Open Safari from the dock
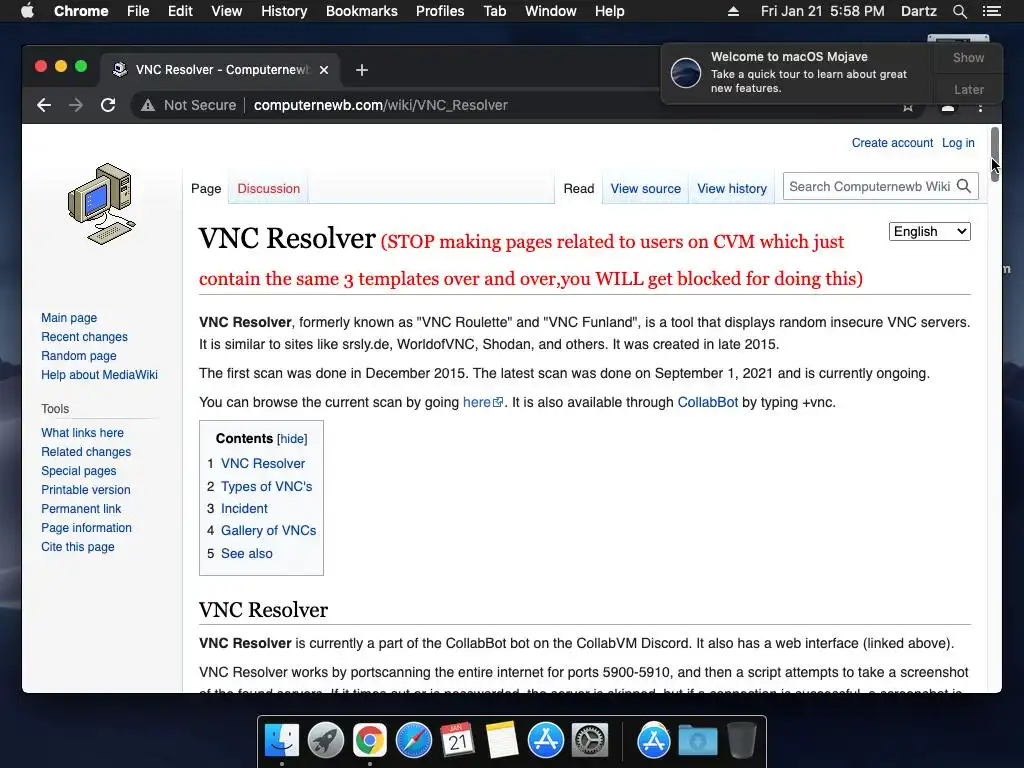This screenshot has height=768, width=1024. tap(413, 741)
